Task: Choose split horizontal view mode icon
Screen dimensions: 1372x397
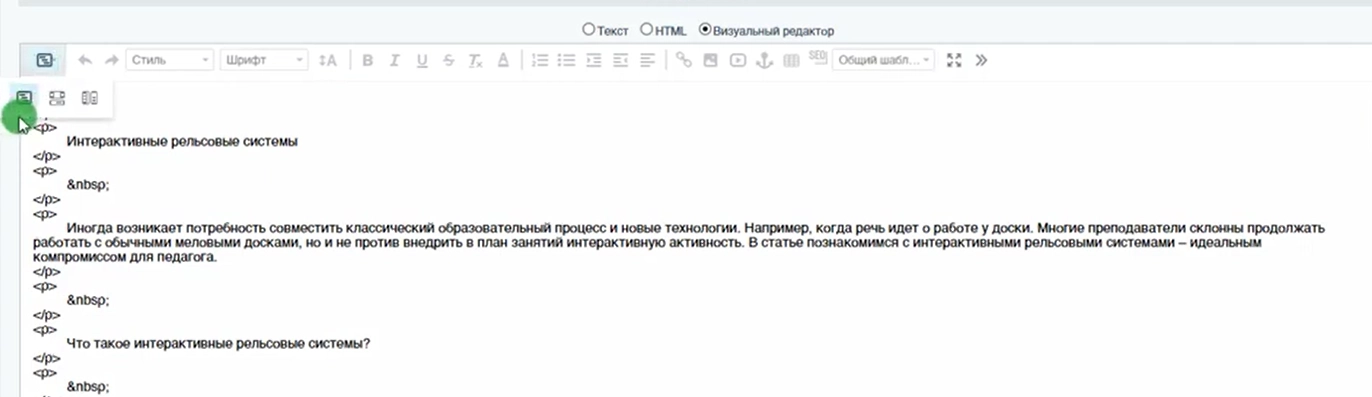Action: [x=57, y=98]
